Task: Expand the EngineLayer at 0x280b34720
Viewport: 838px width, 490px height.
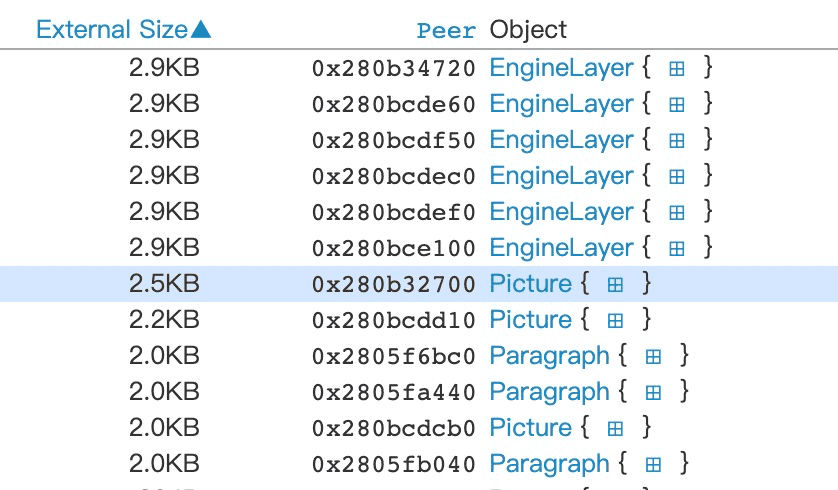Action: 677,68
